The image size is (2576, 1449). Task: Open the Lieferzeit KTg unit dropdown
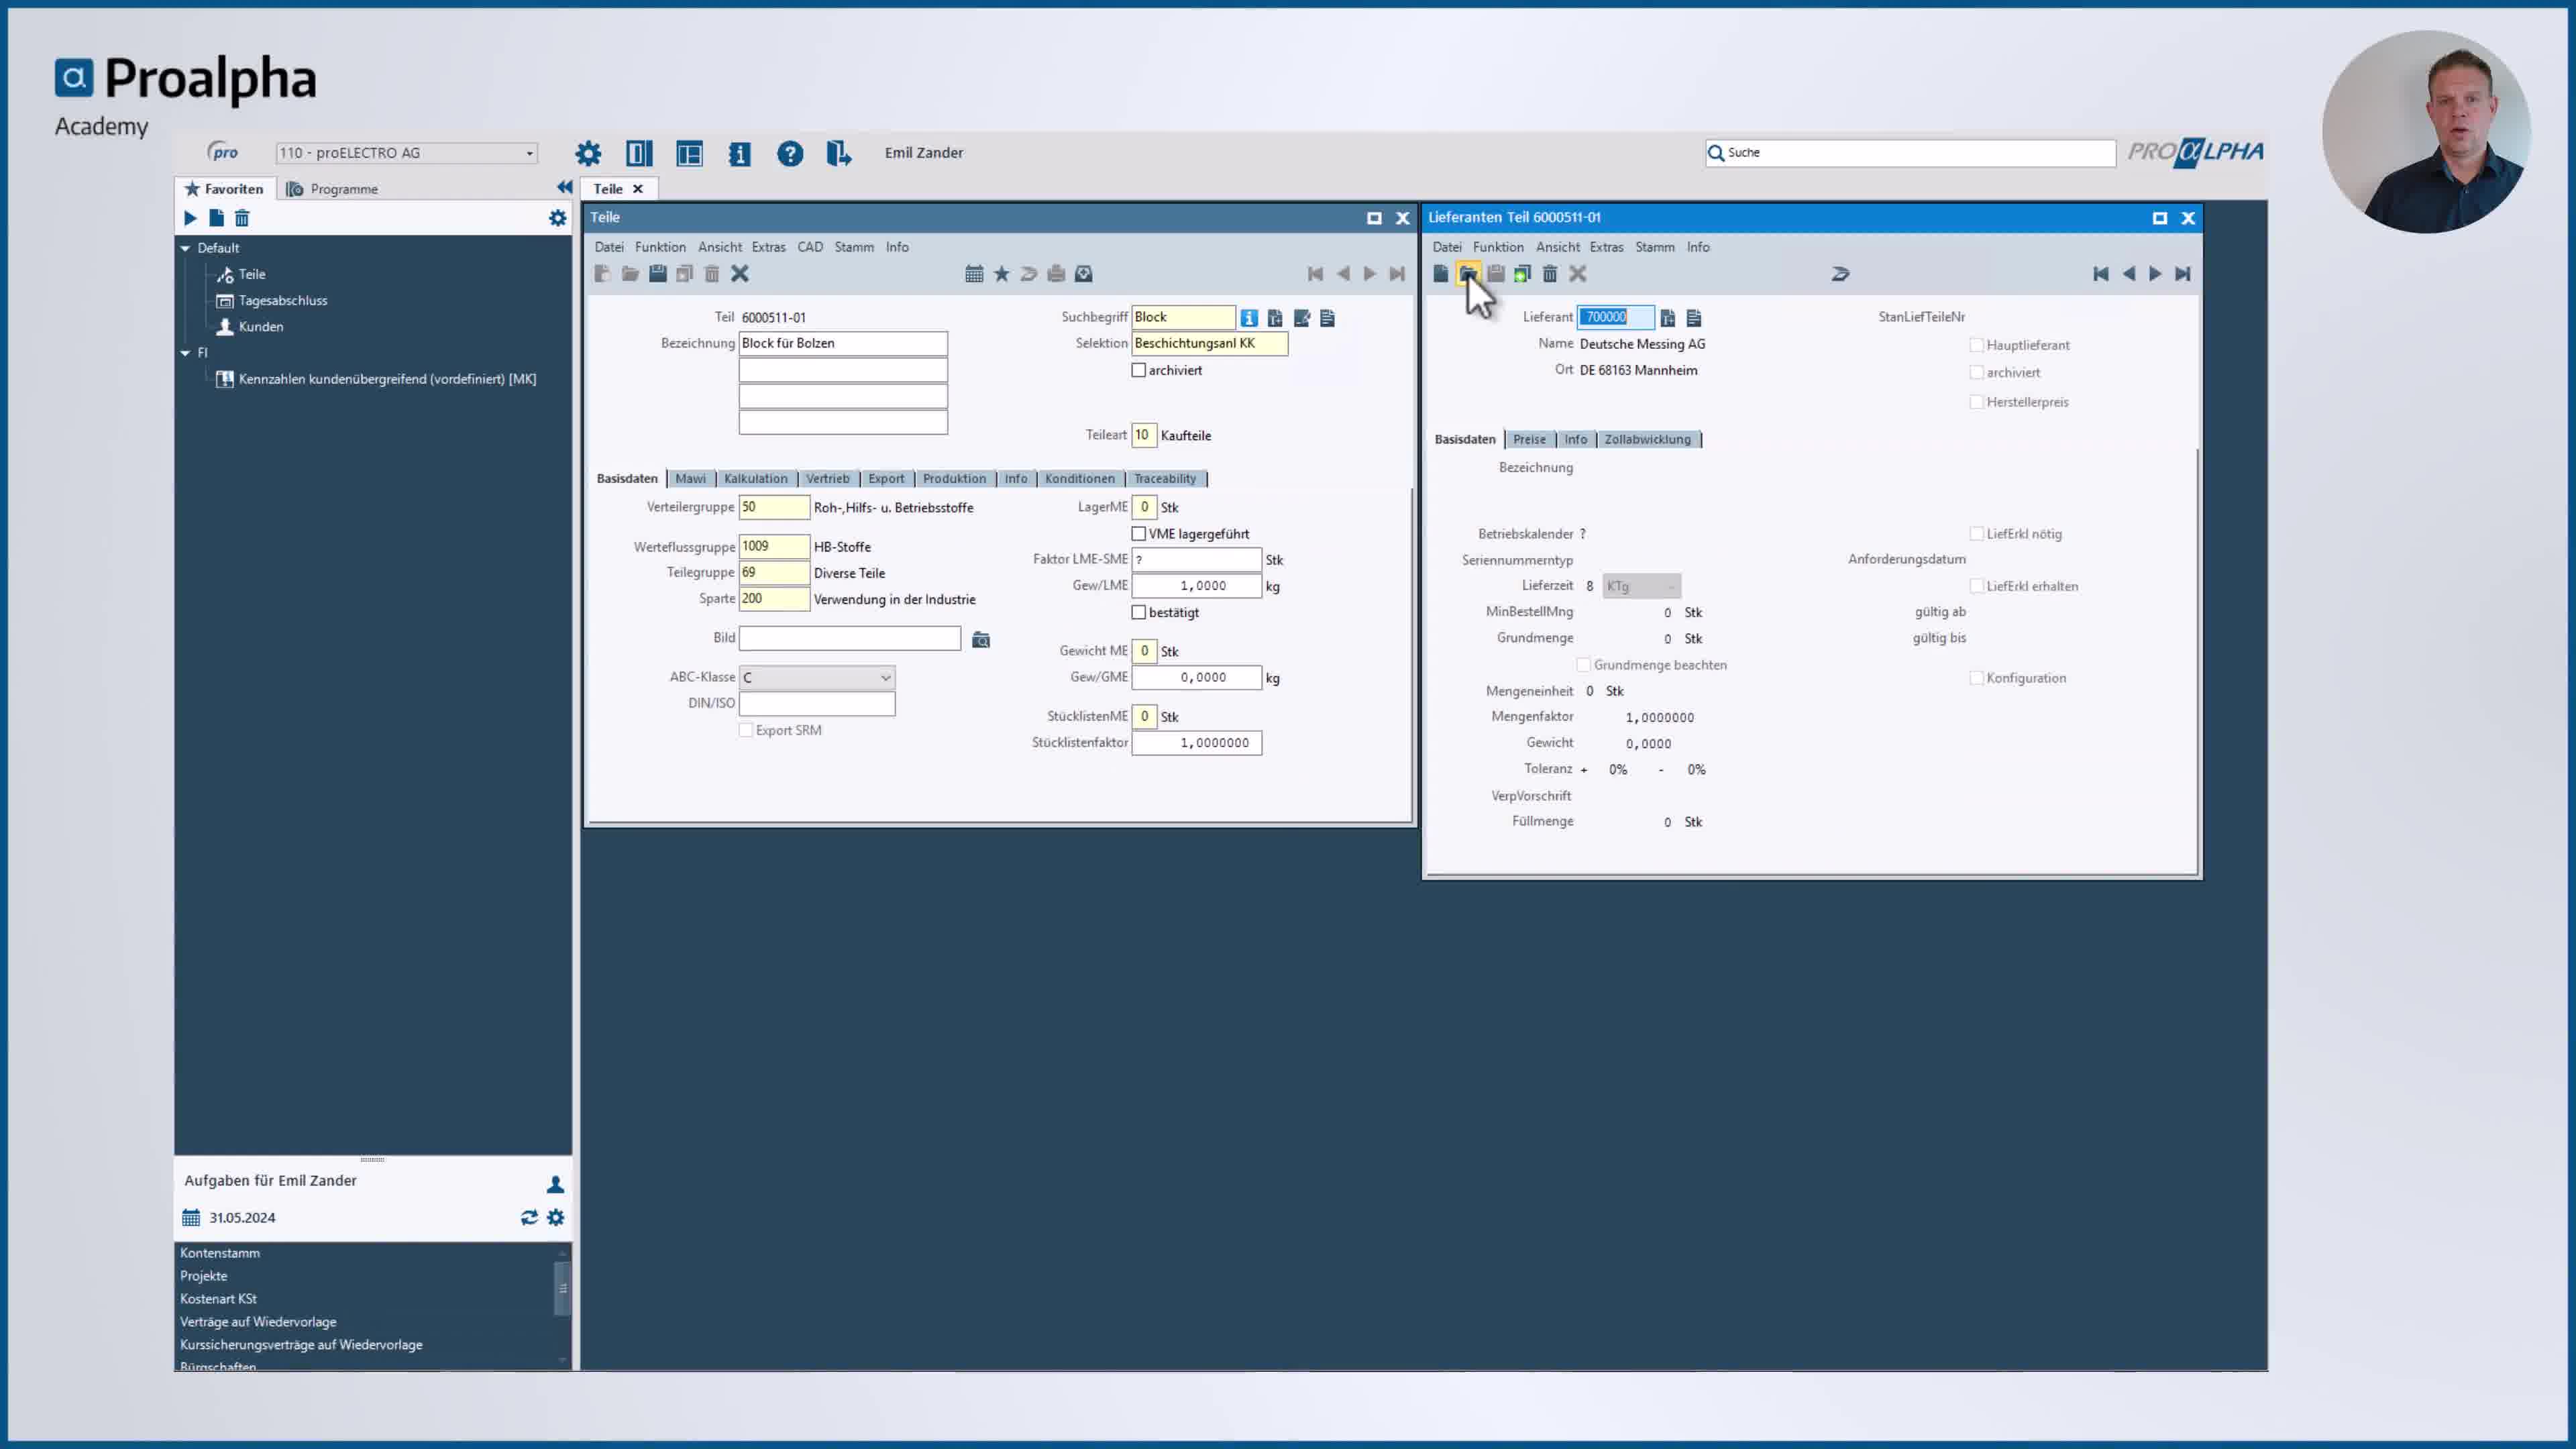(1641, 586)
